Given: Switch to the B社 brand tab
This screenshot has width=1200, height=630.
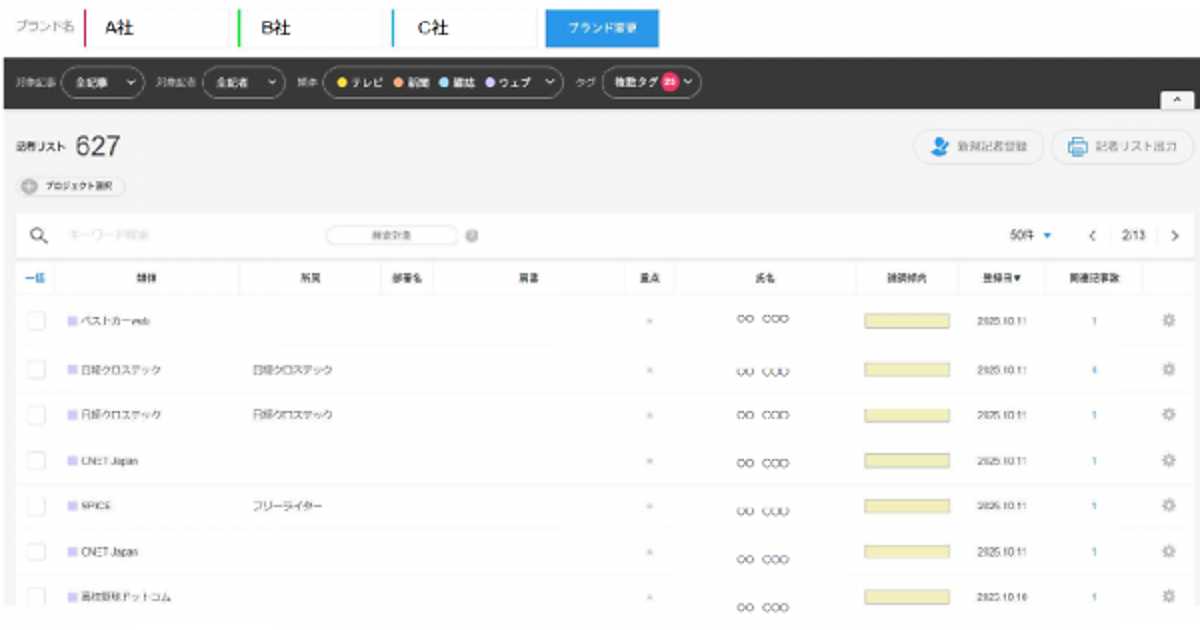Looking at the screenshot, I should pos(314,28).
